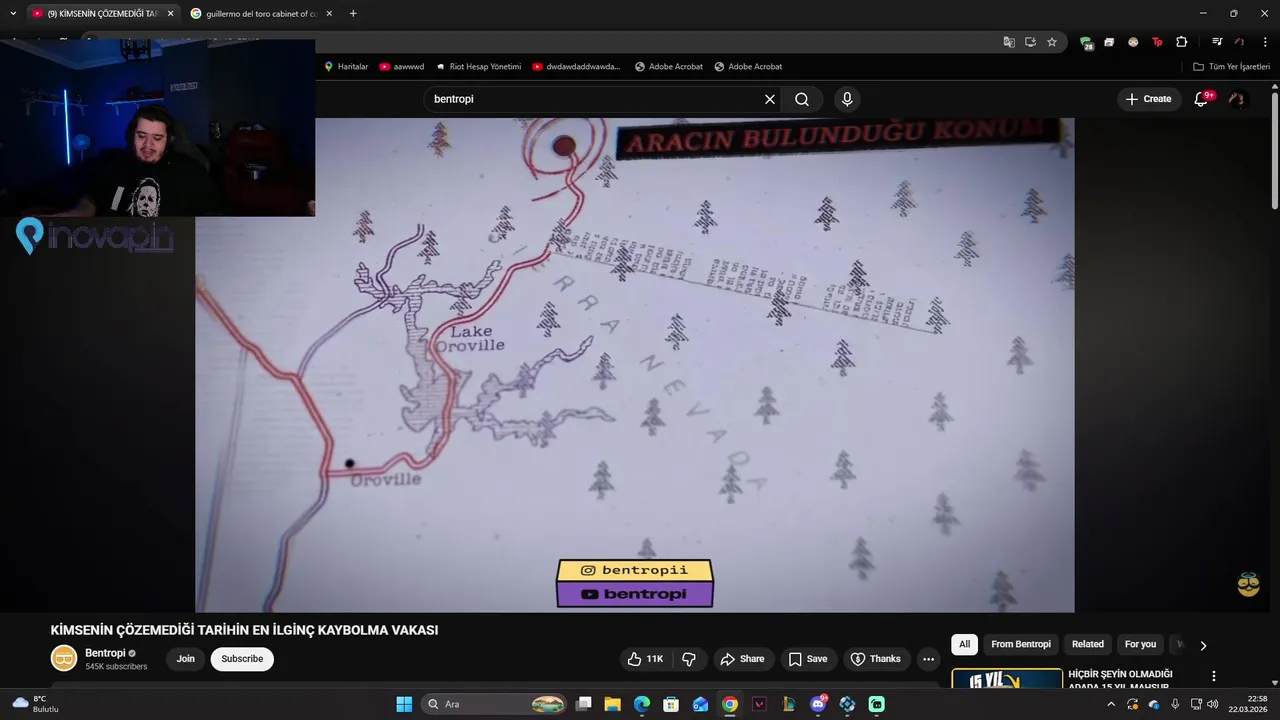This screenshot has height=720, width=1280.
Task: Open the suggested video thumbnail
Action: [x=1007, y=679]
